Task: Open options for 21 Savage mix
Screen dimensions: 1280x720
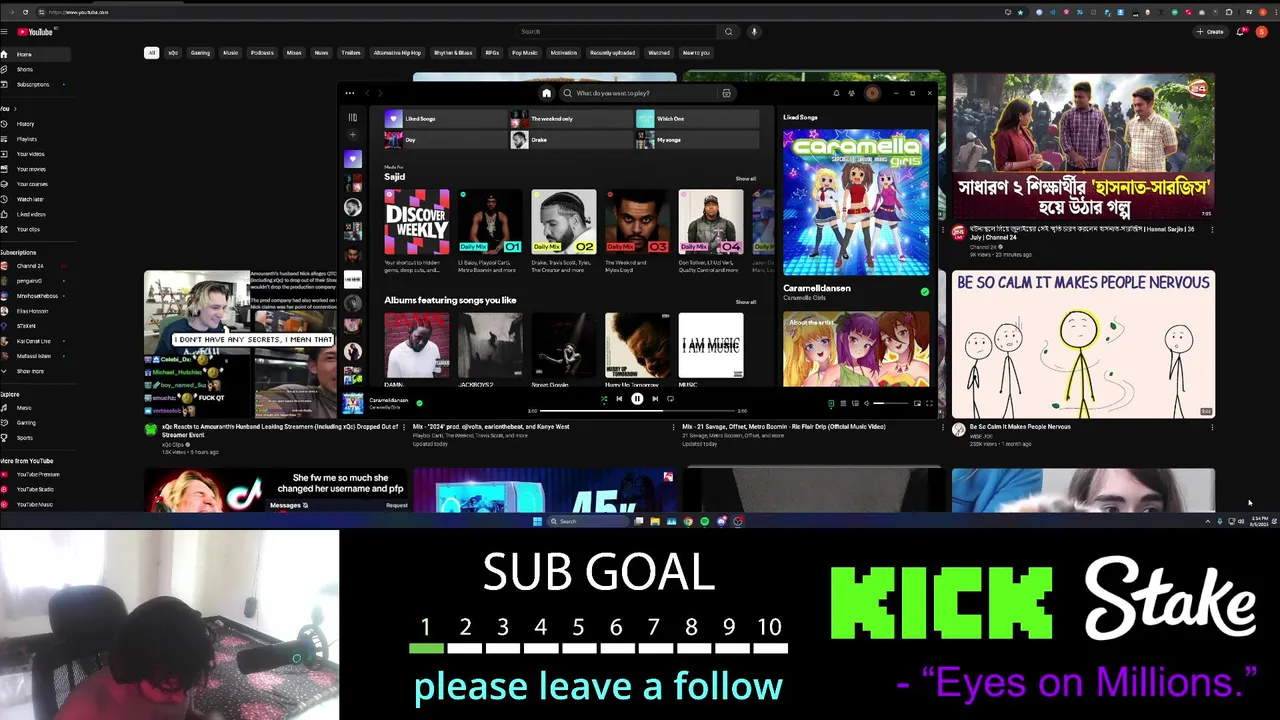Action: pyautogui.click(x=942, y=427)
